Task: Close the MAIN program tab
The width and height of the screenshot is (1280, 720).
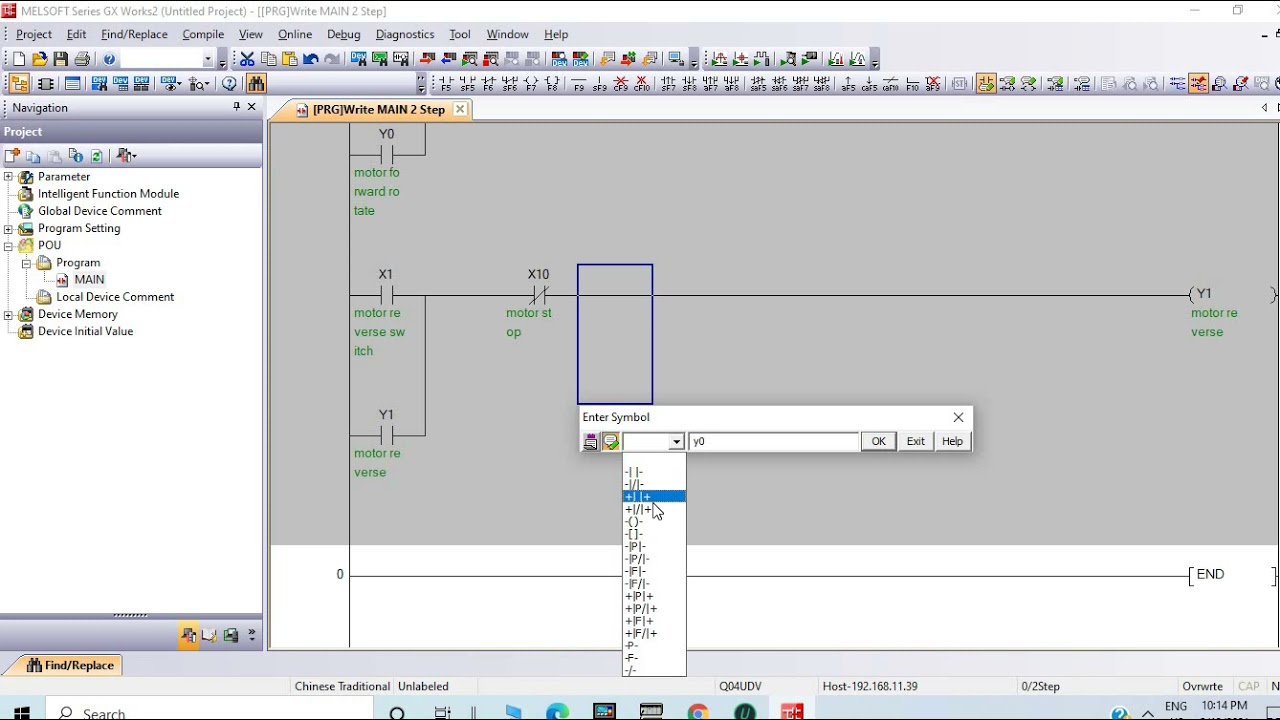Action: pos(460,110)
